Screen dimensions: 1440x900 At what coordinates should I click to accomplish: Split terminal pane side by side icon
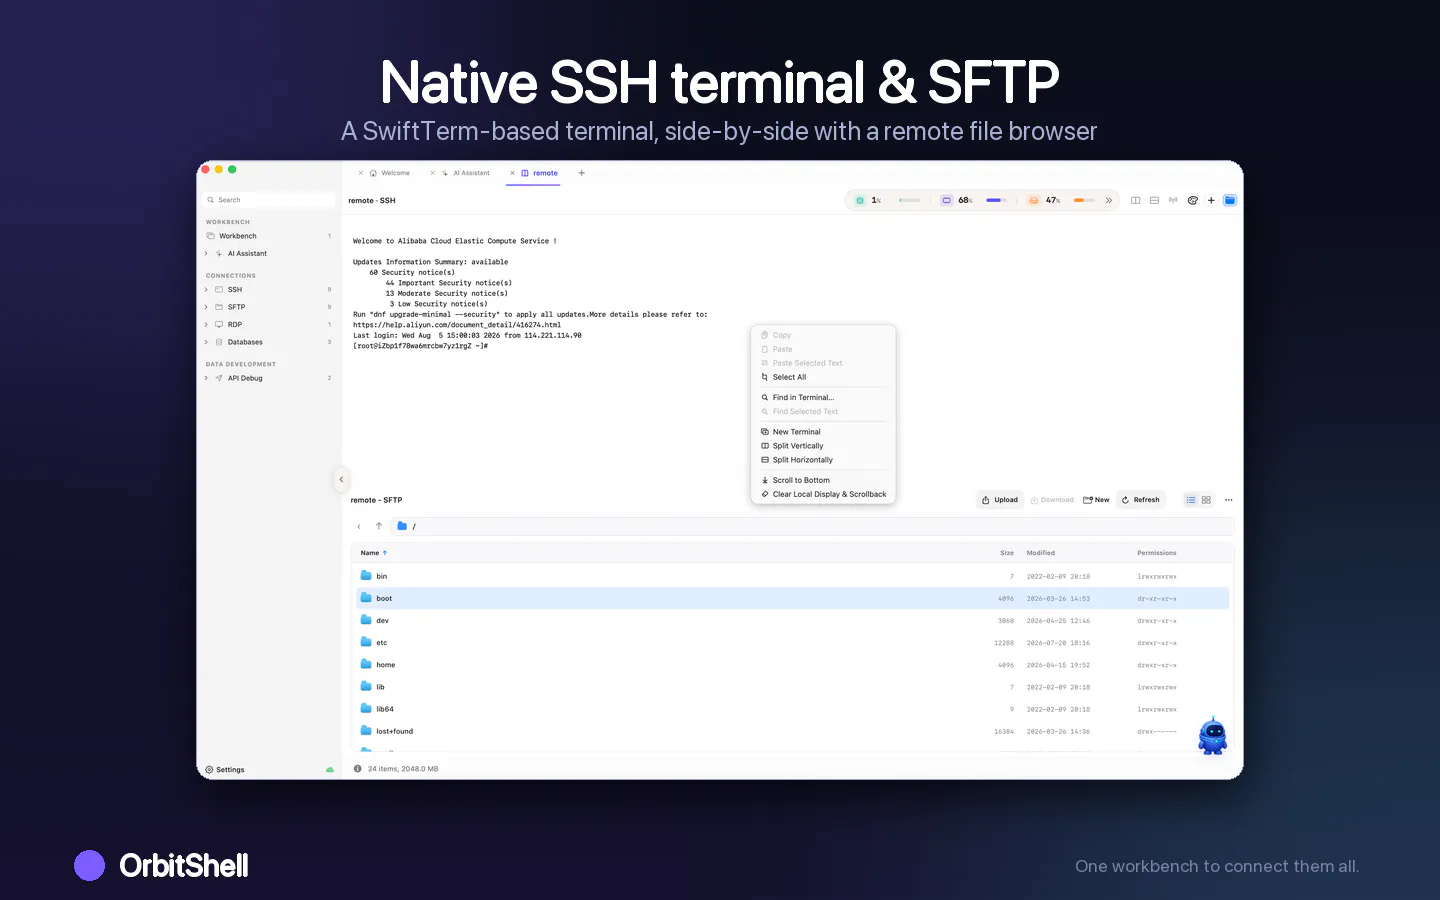[1135, 200]
